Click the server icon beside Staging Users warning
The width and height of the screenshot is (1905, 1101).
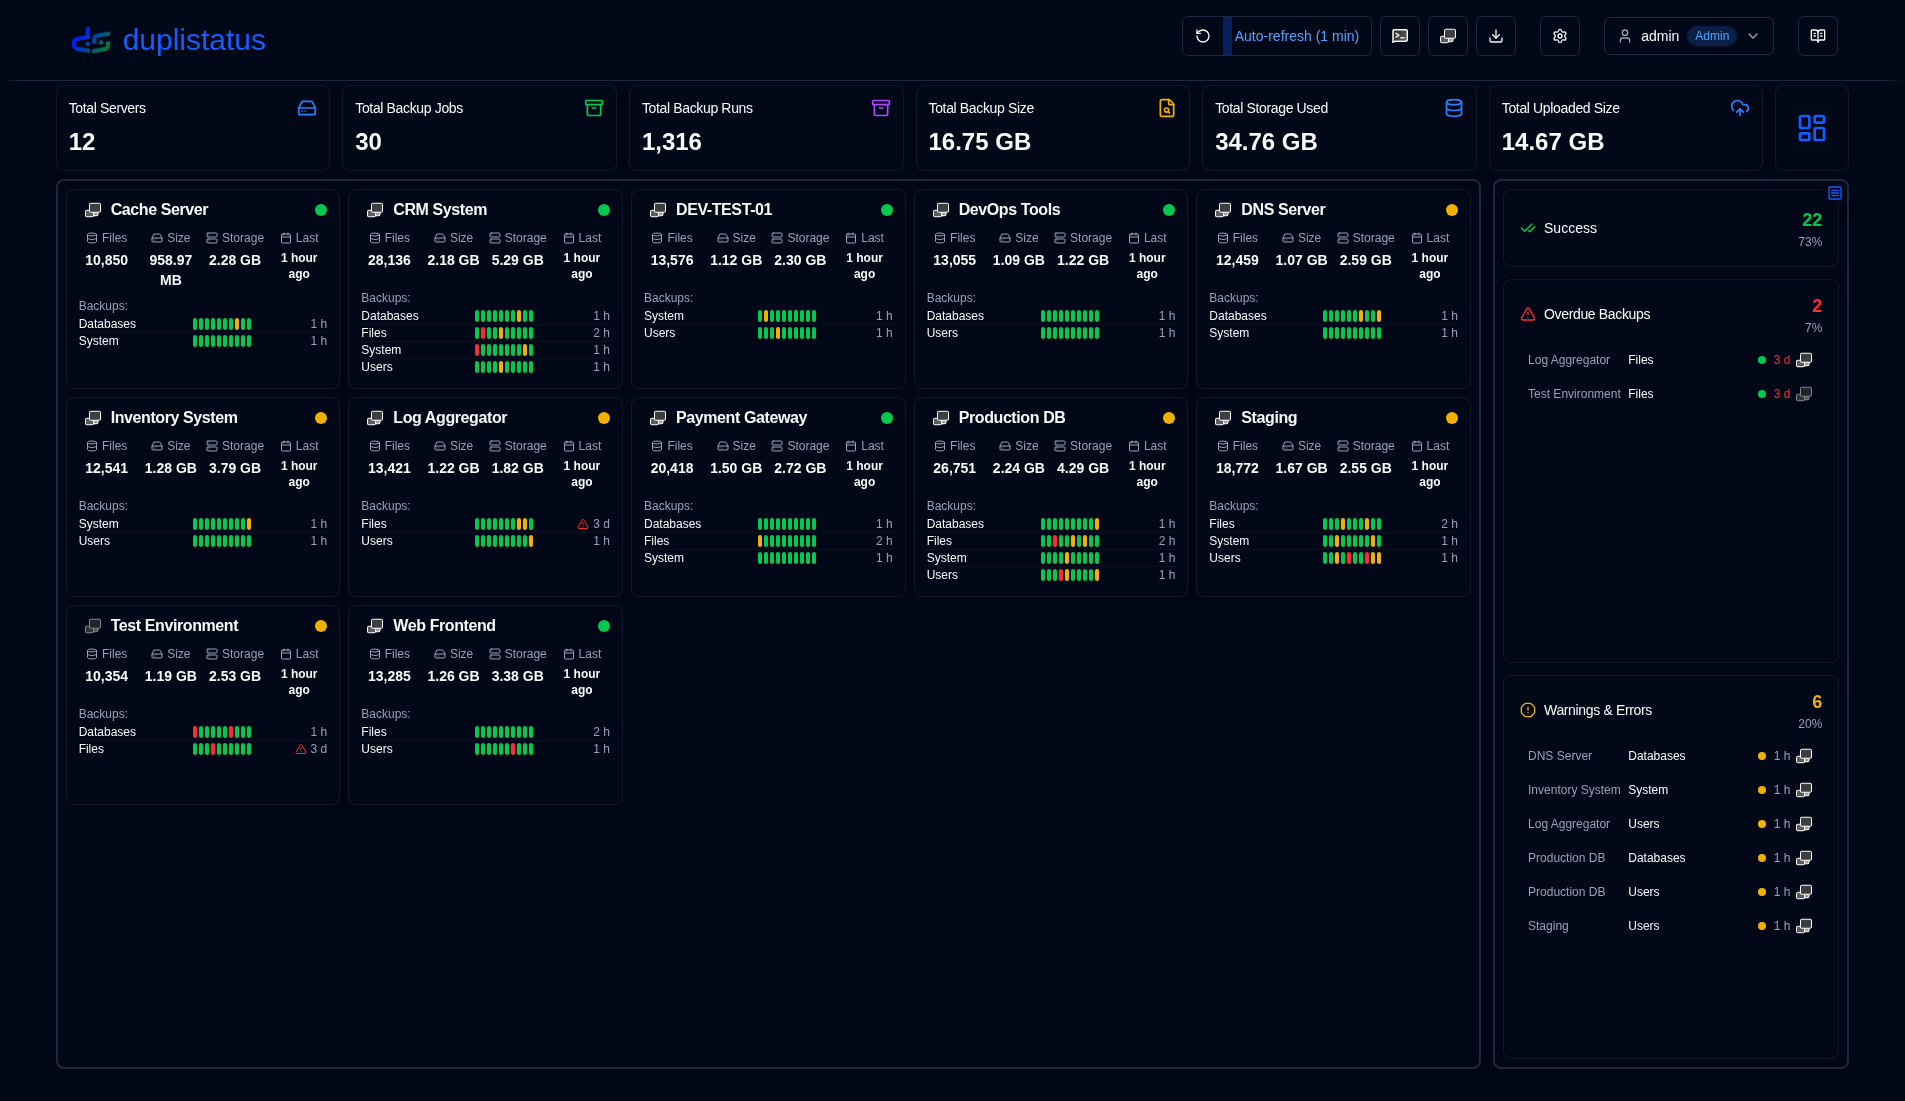click(1805, 925)
